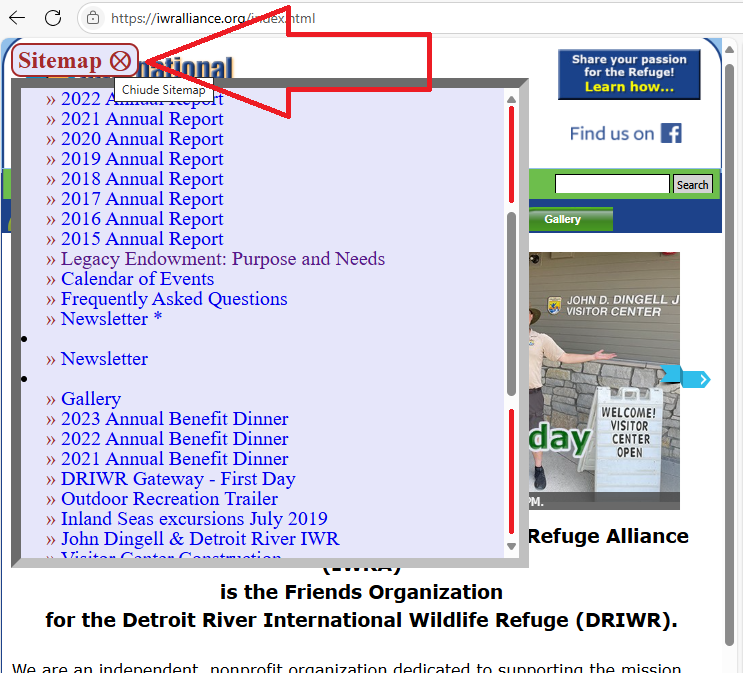Open the 2022 Annual Benefit Dinner link
Image resolution: width=743 pixels, height=678 pixels.
174,439
